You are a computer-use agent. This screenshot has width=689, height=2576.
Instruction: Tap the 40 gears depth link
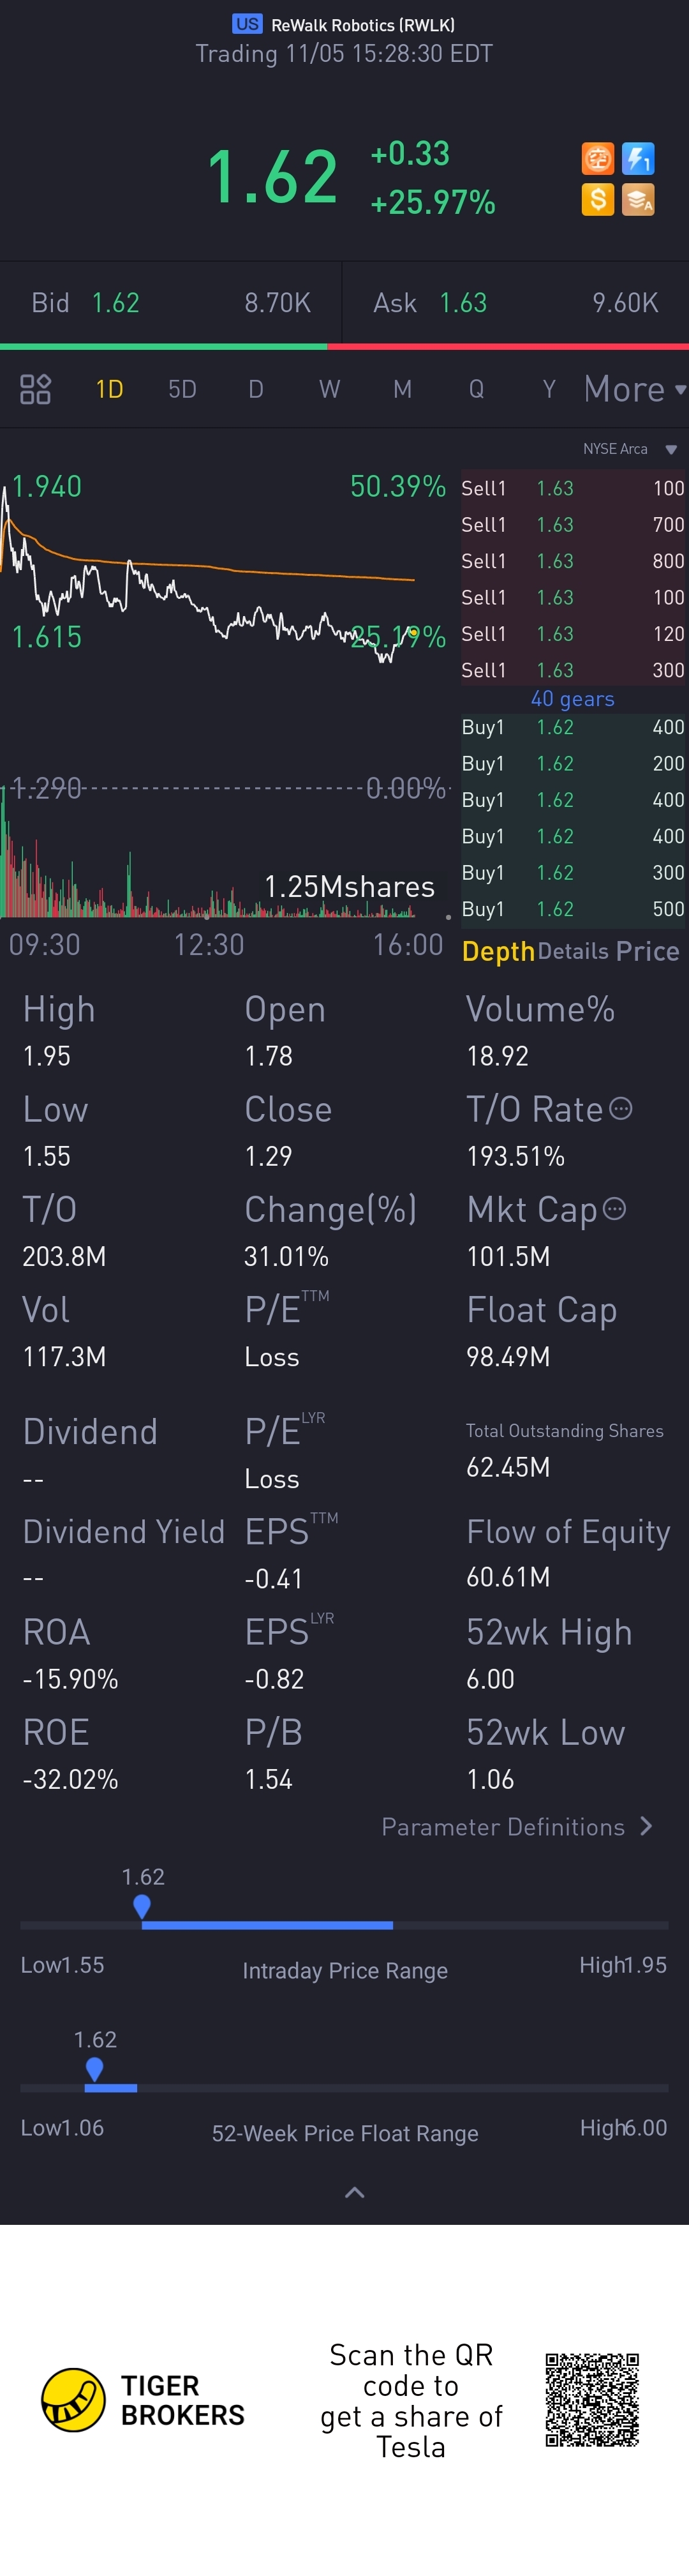(572, 699)
